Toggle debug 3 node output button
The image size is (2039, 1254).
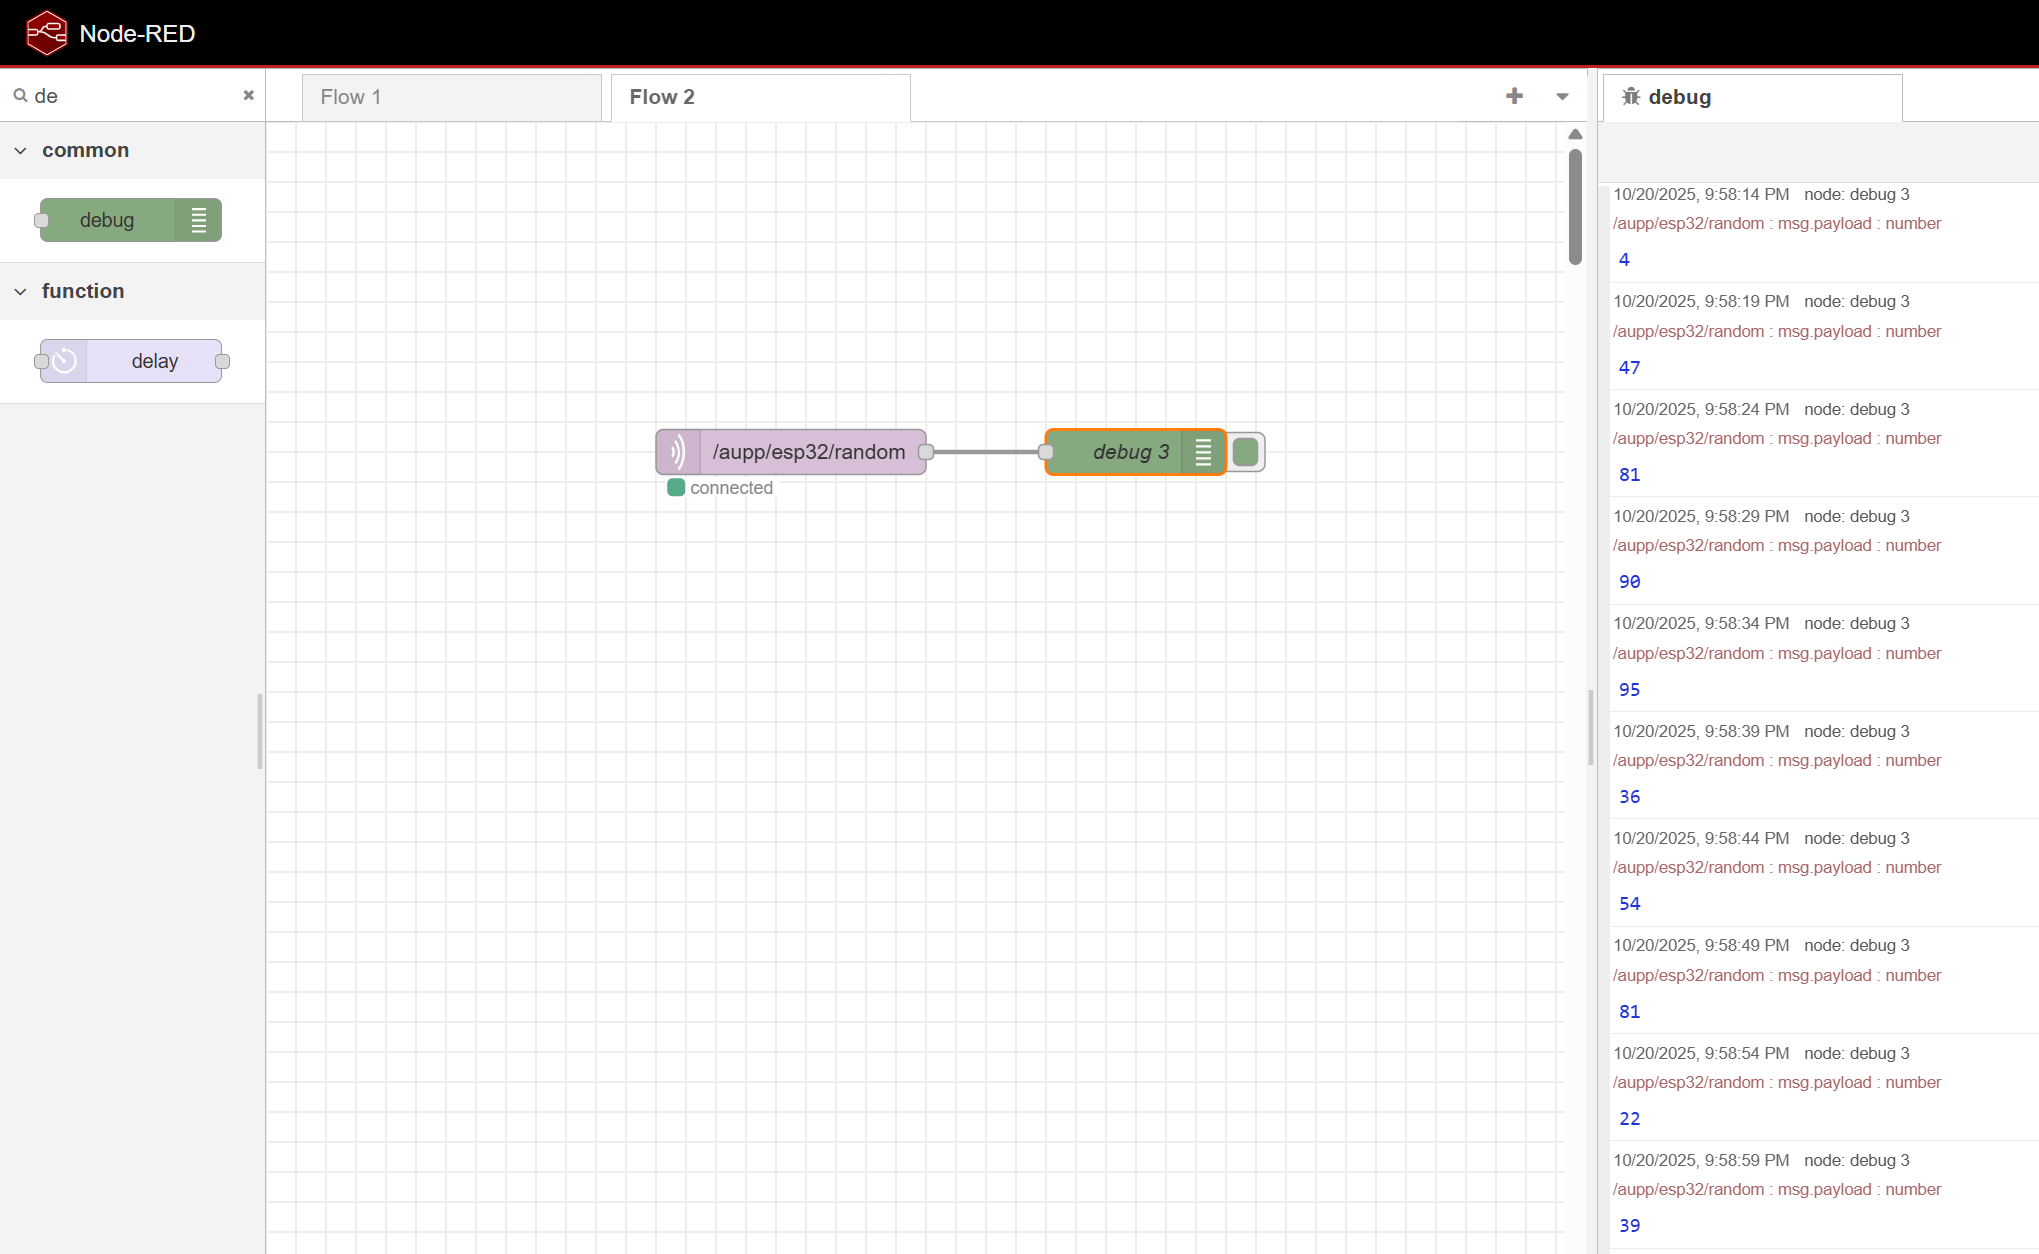click(1246, 452)
